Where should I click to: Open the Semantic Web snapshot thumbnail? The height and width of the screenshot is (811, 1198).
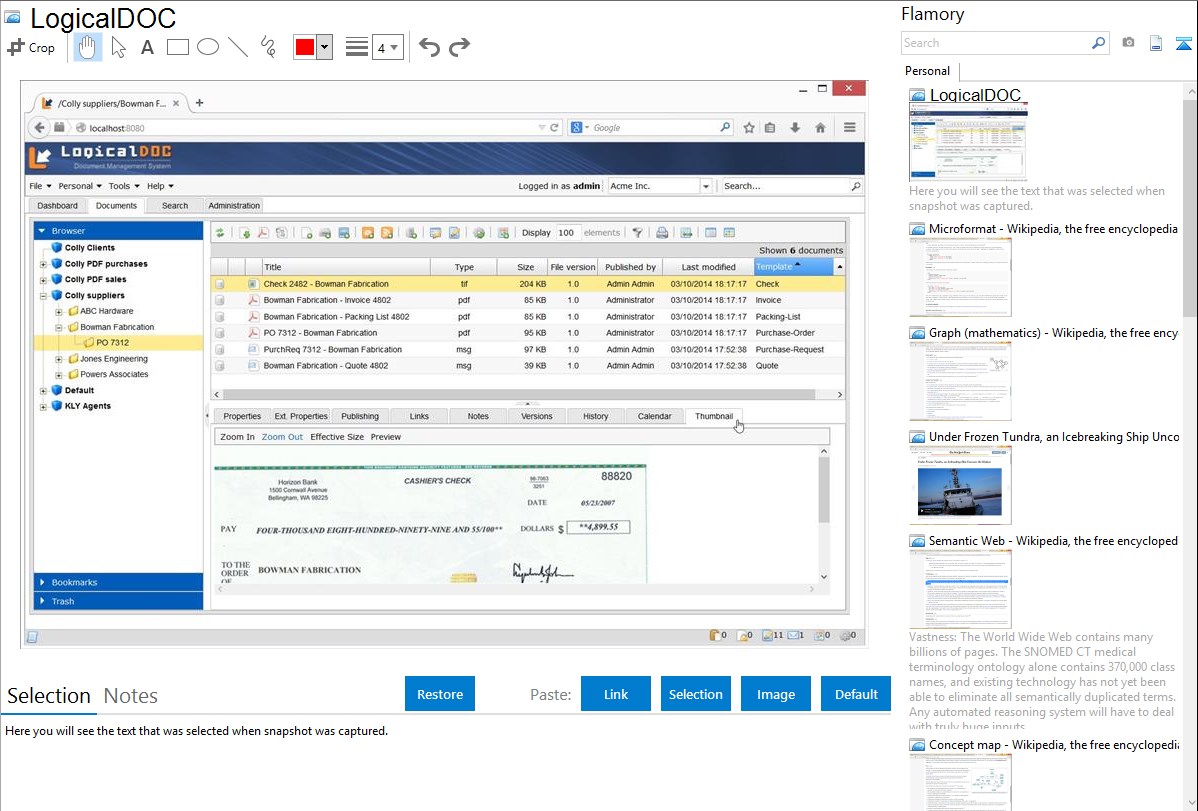[960, 589]
